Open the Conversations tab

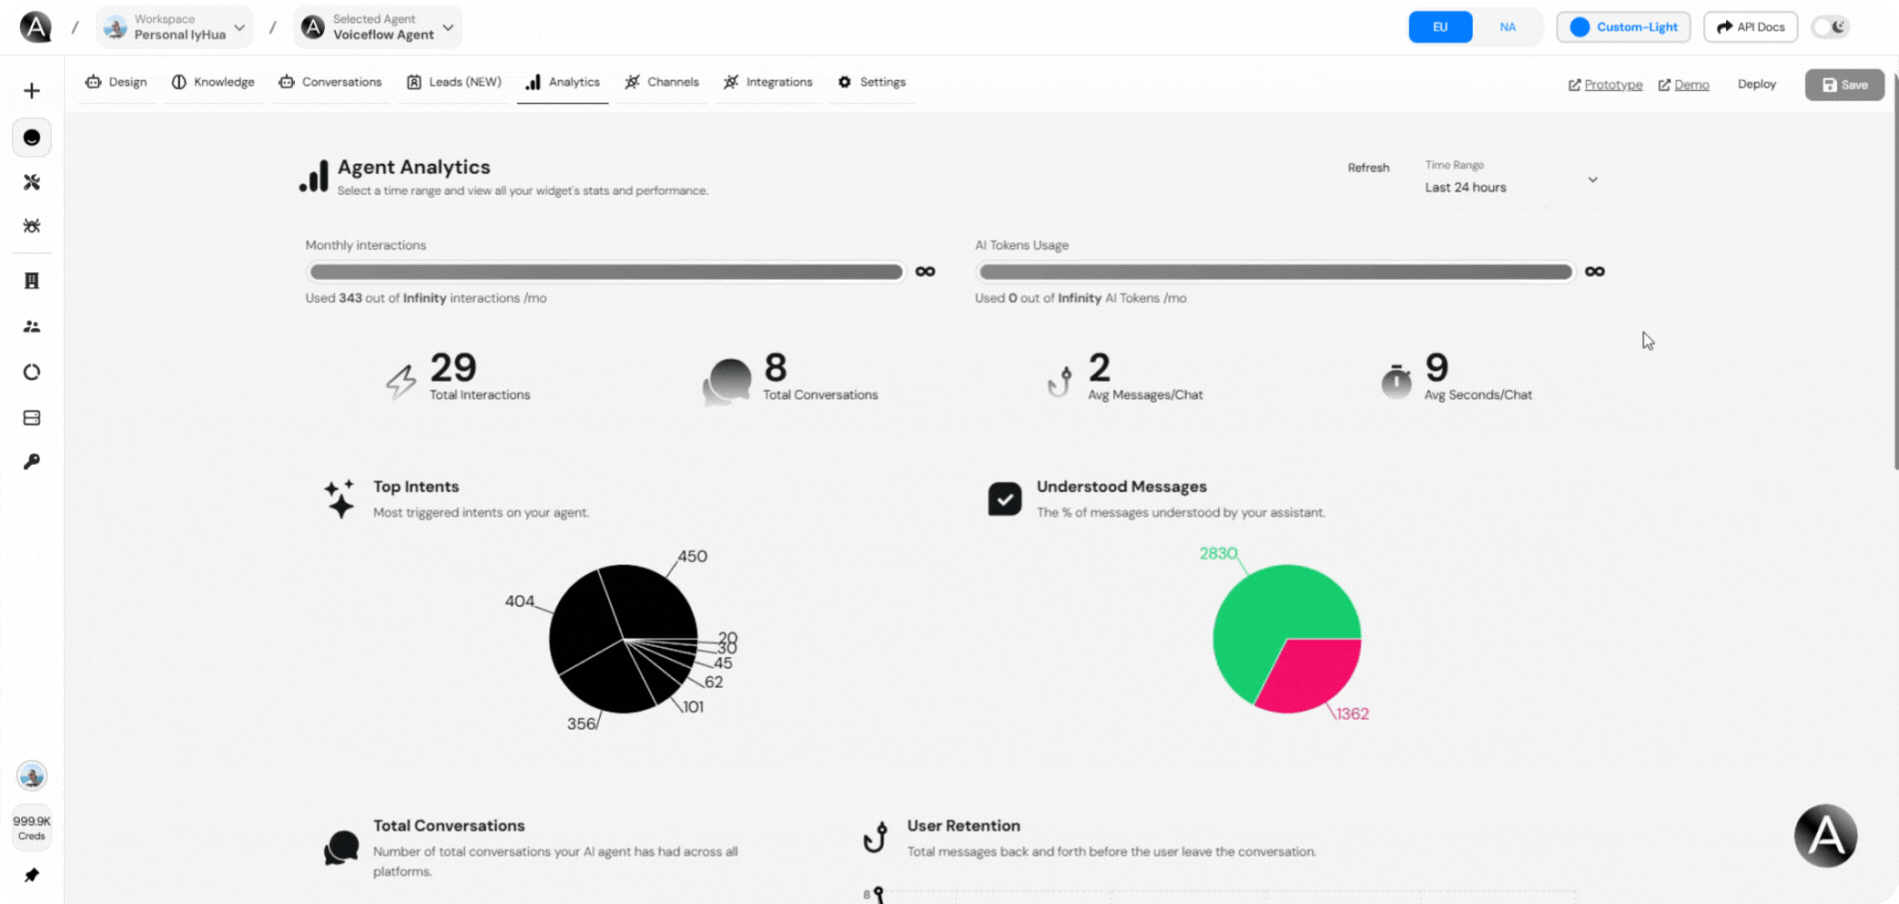click(330, 82)
